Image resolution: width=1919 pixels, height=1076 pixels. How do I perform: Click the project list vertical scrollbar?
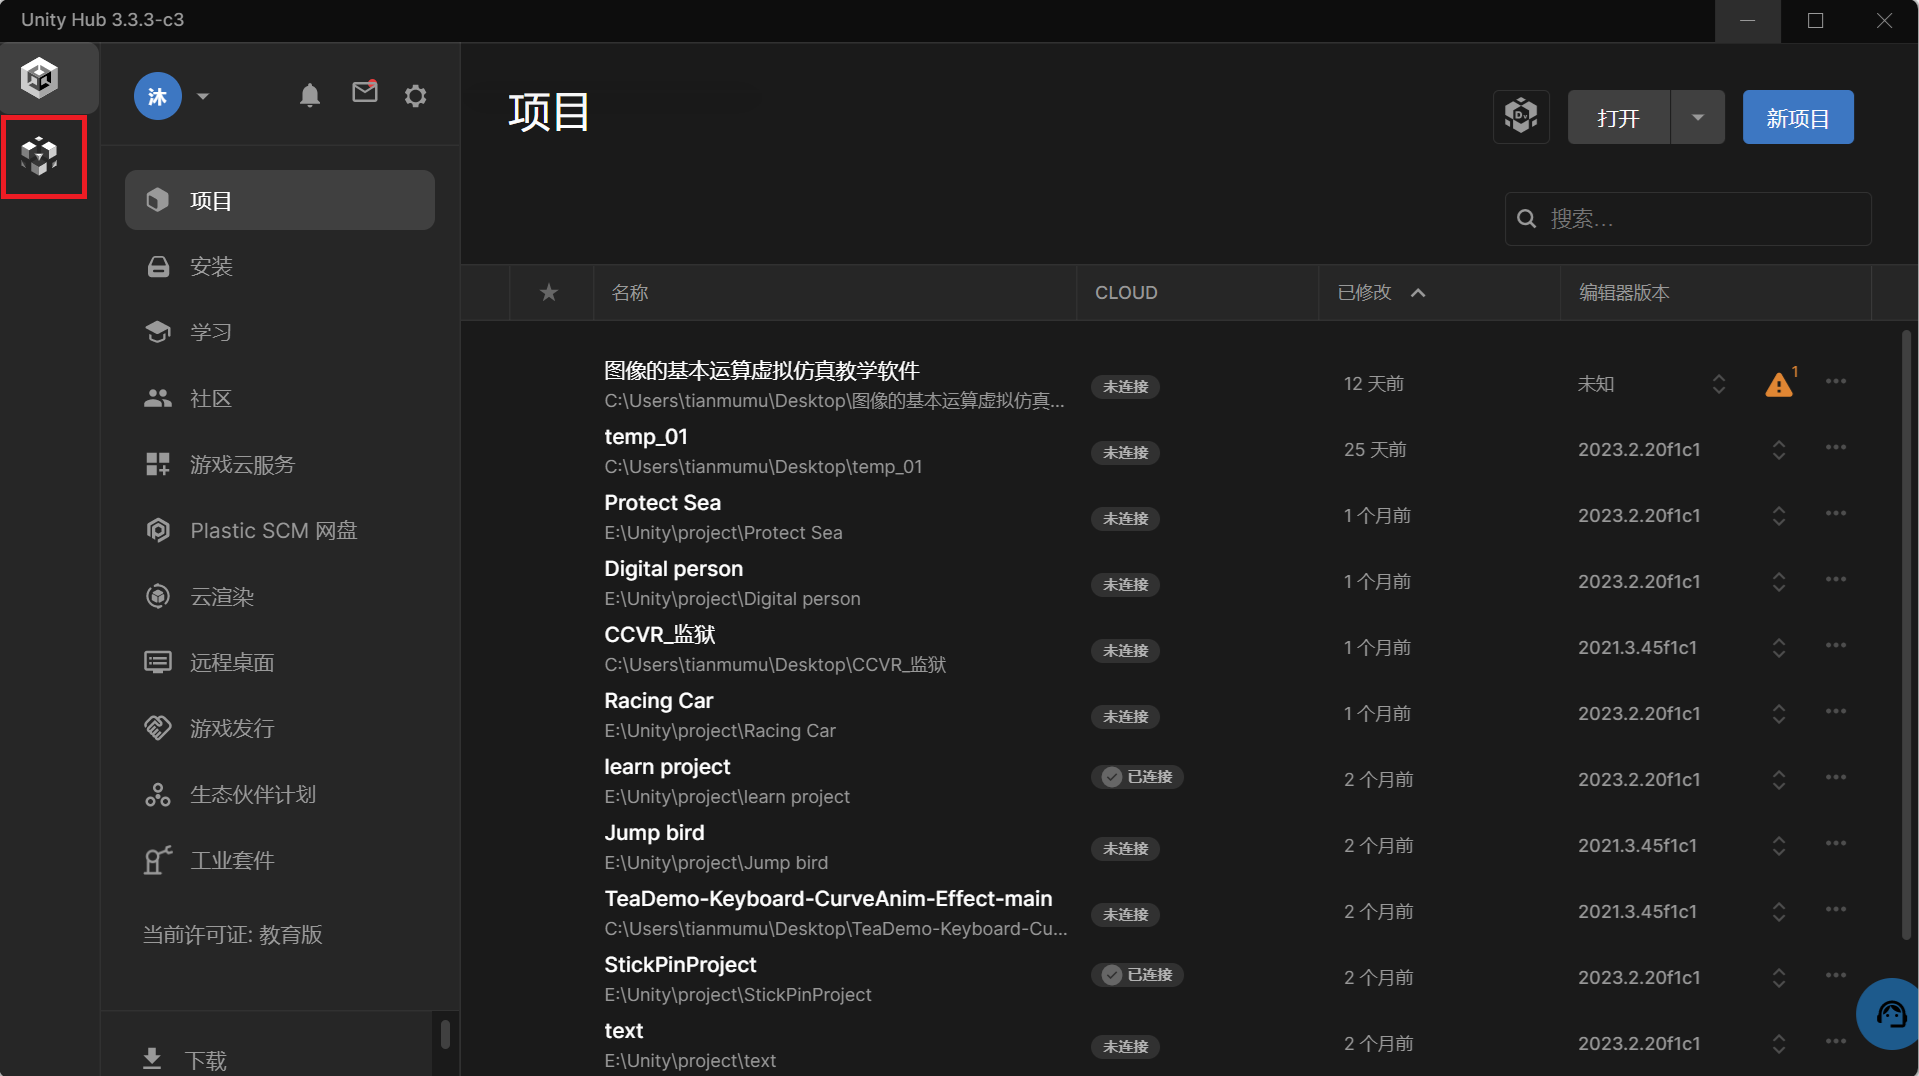(1907, 635)
